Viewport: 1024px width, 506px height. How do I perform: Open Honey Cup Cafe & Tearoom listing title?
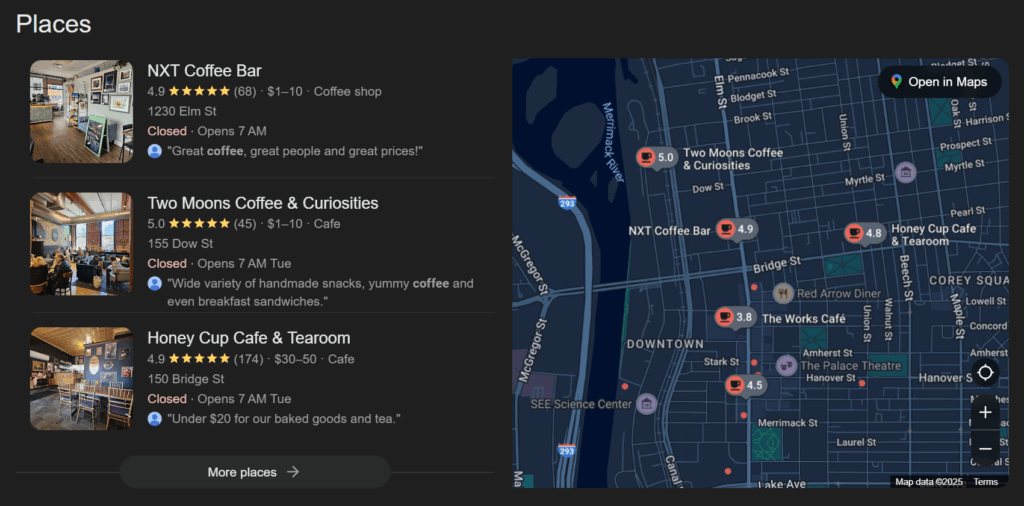(249, 338)
